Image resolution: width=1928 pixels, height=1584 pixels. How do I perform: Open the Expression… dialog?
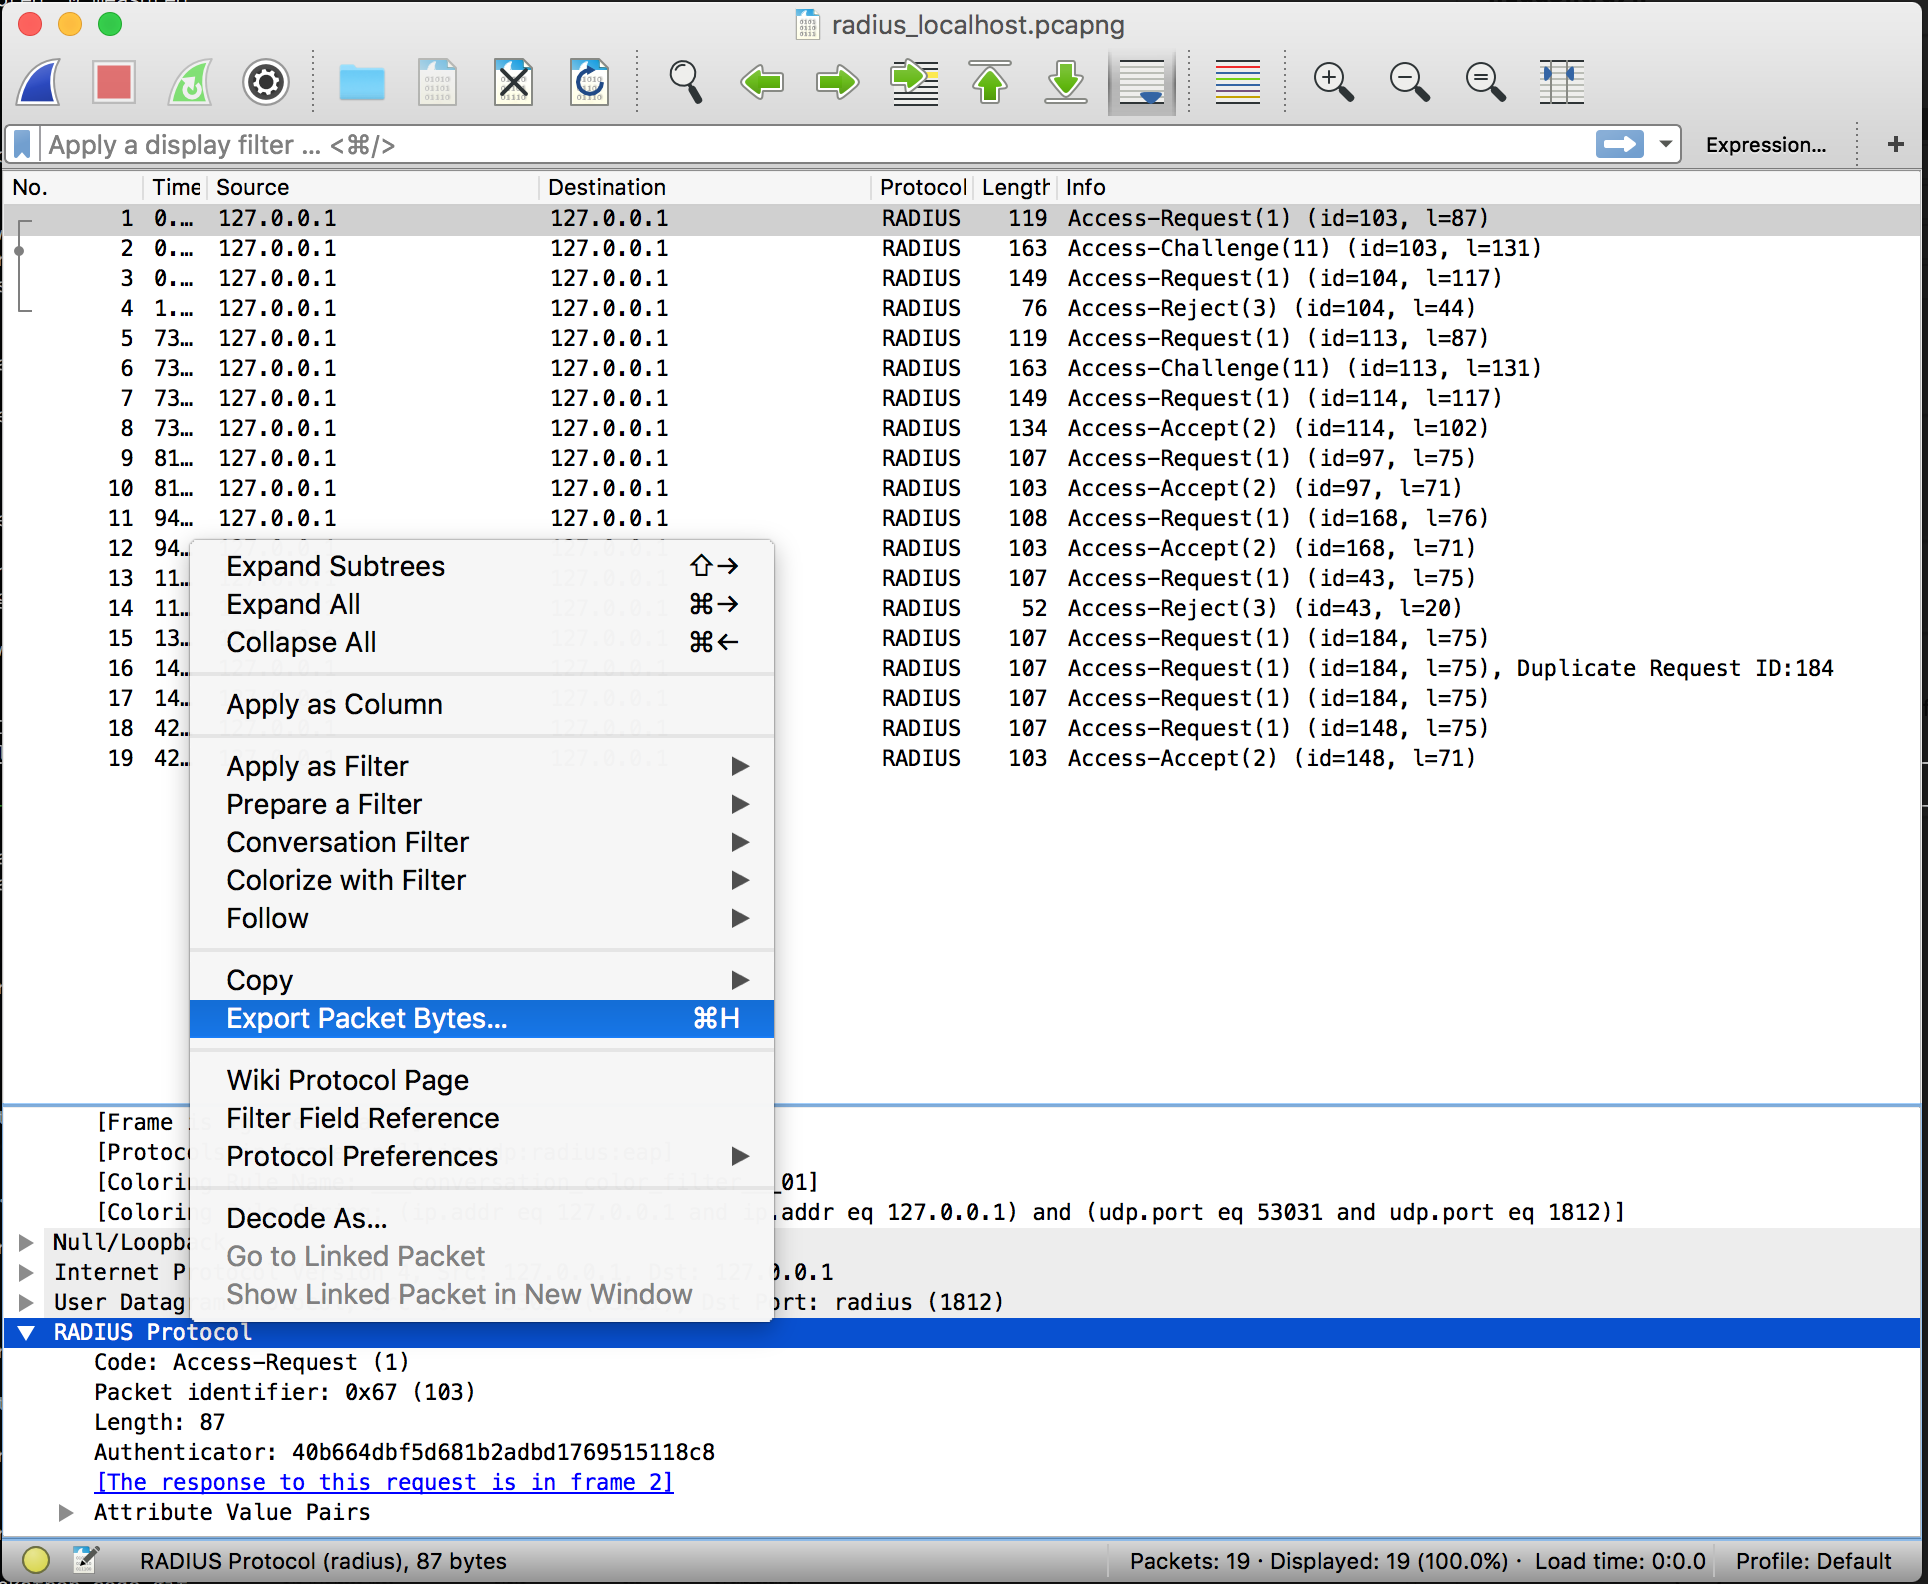pos(1766,145)
